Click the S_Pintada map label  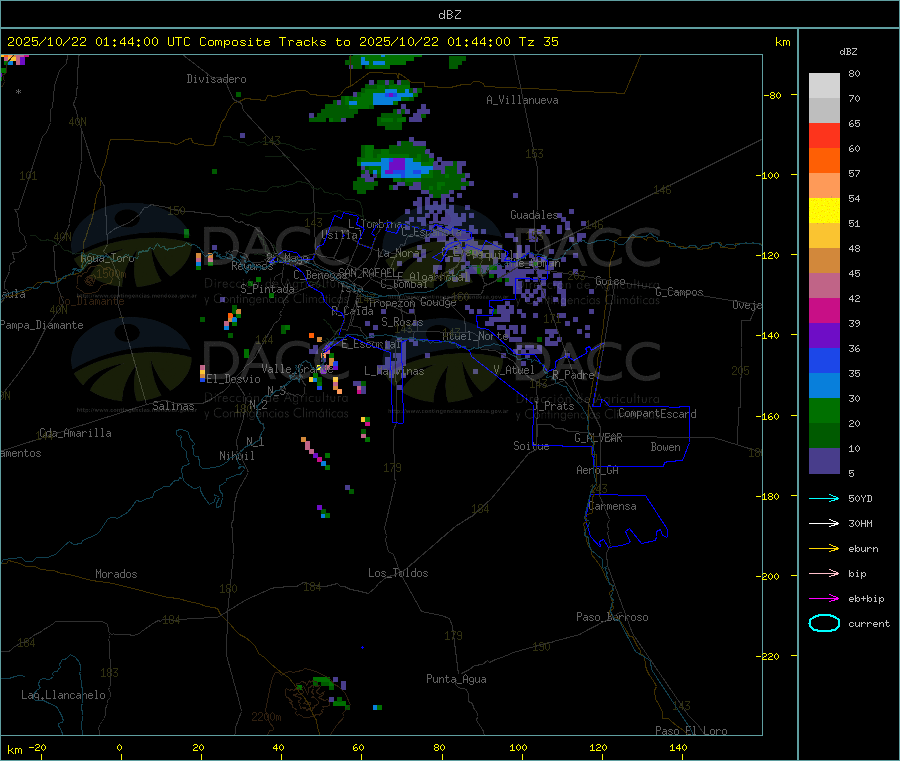267,289
